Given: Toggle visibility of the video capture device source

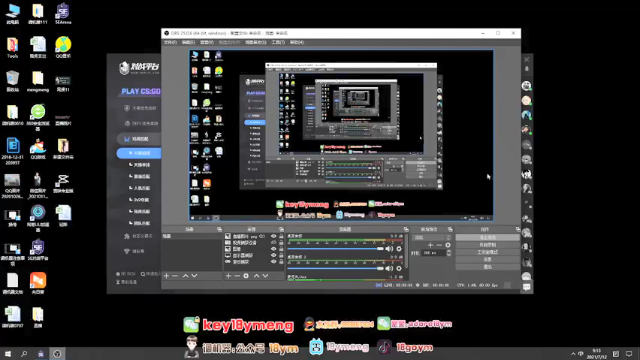Looking at the screenshot, I should (x=273, y=242).
